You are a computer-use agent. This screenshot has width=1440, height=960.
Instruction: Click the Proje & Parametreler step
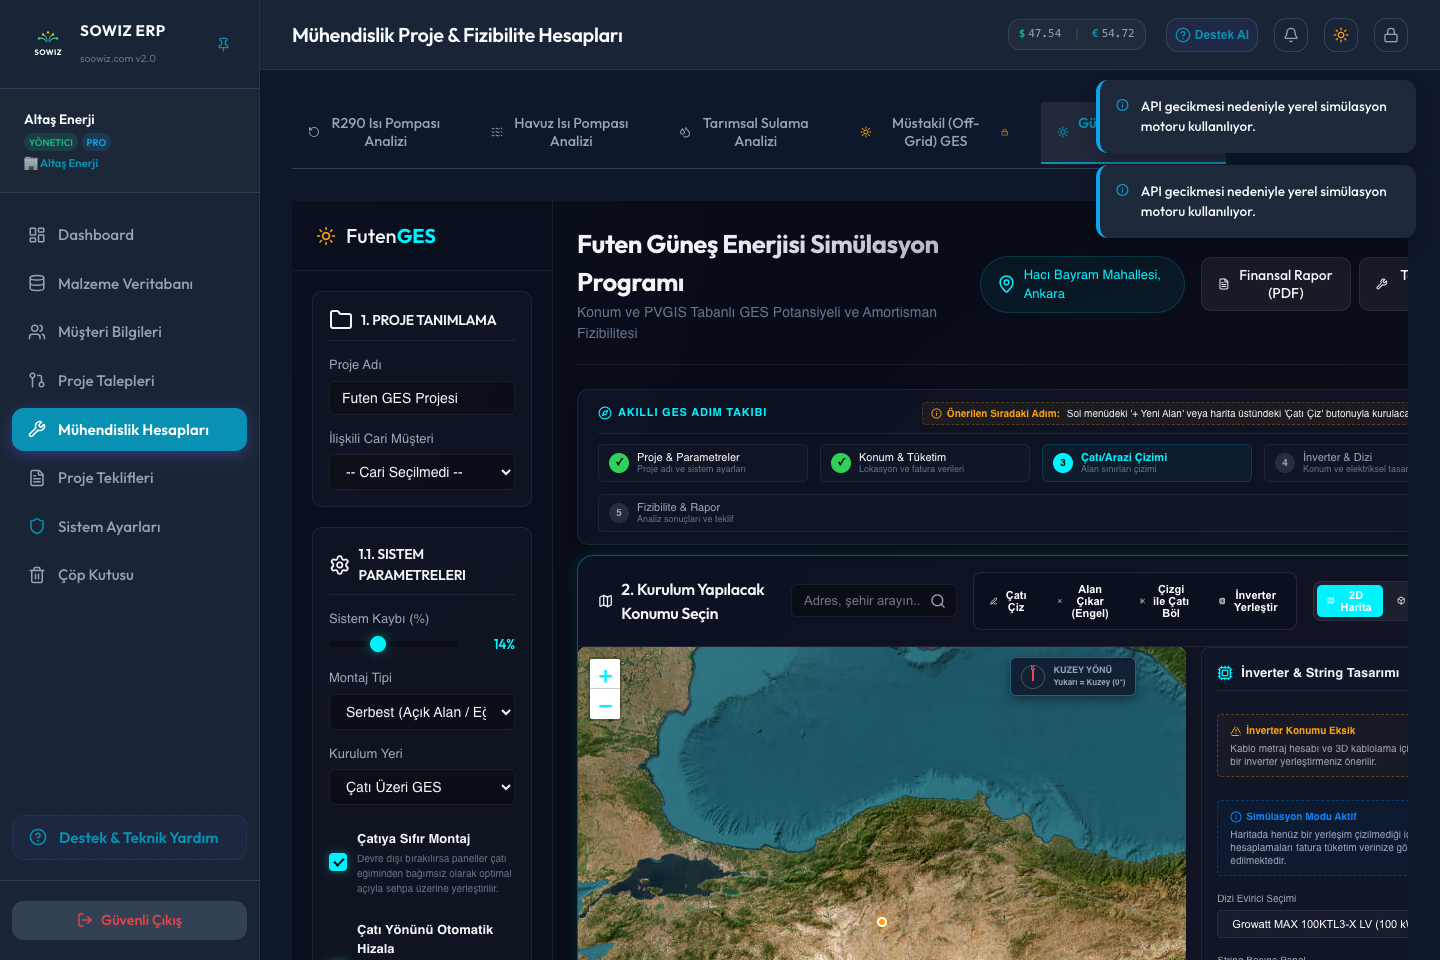pyautogui.click(x=703, y=463)
